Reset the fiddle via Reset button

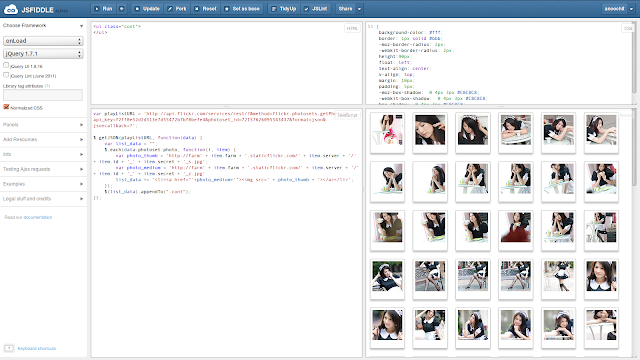[205, 9]
